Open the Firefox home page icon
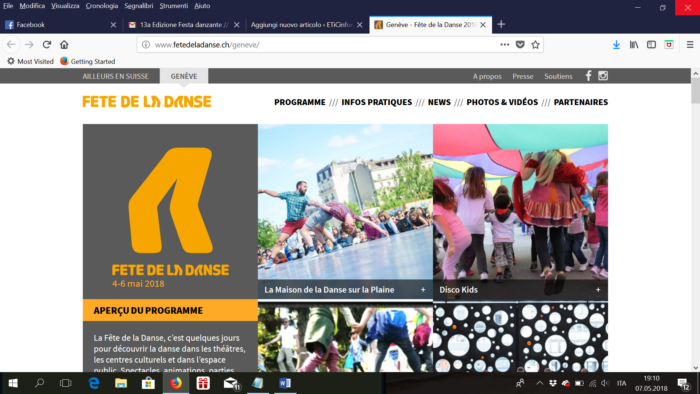700x394 pixels. click(x=64, y=45)
